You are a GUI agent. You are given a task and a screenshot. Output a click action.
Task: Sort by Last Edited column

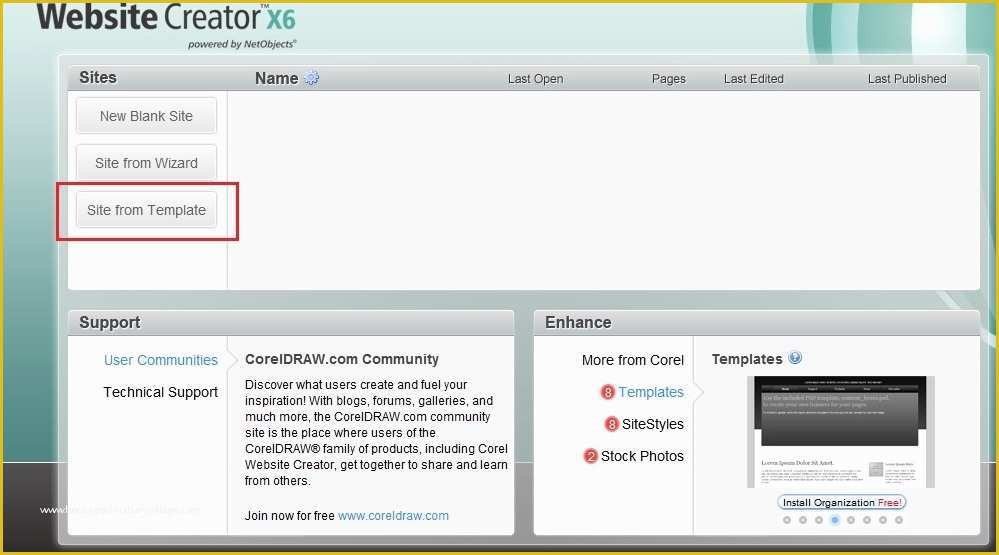(754, 79)
